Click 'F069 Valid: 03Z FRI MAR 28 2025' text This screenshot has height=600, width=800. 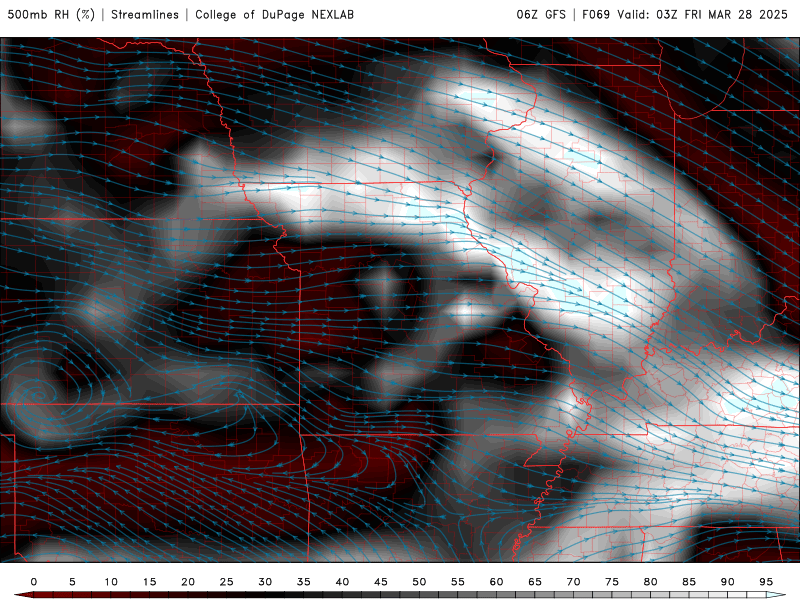[685, 14]
